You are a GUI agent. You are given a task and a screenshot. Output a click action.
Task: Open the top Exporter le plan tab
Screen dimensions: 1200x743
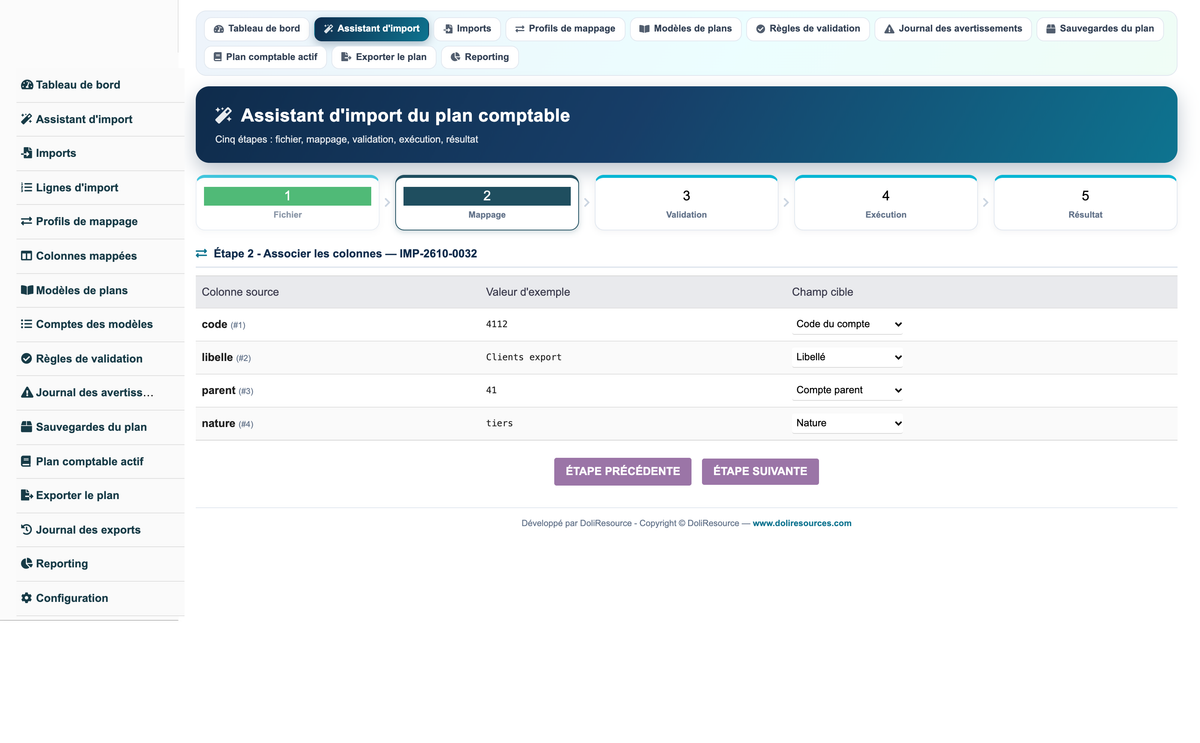384,57
